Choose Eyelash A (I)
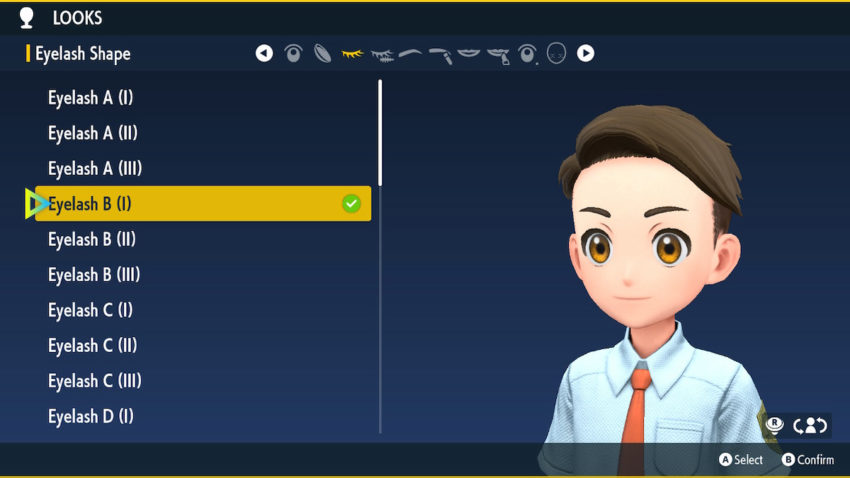The image size is (850, 478). pos(91,98)
